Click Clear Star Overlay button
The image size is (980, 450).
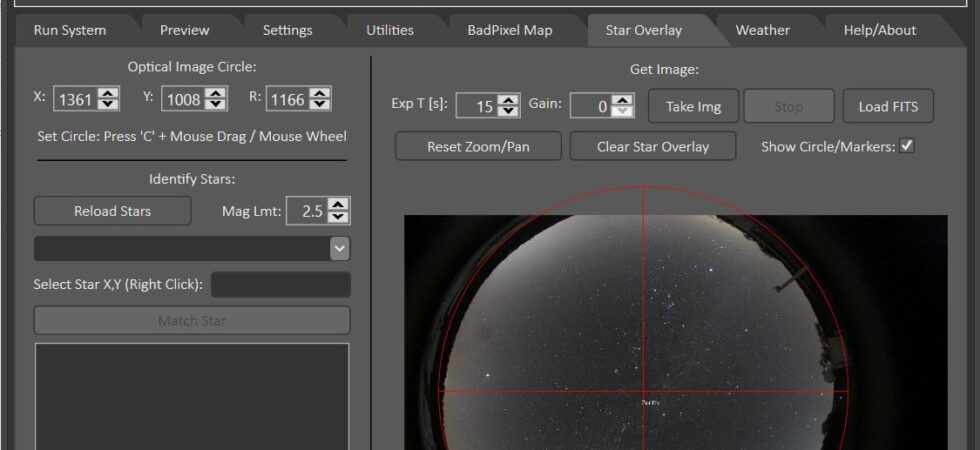[x=653, y=146]
